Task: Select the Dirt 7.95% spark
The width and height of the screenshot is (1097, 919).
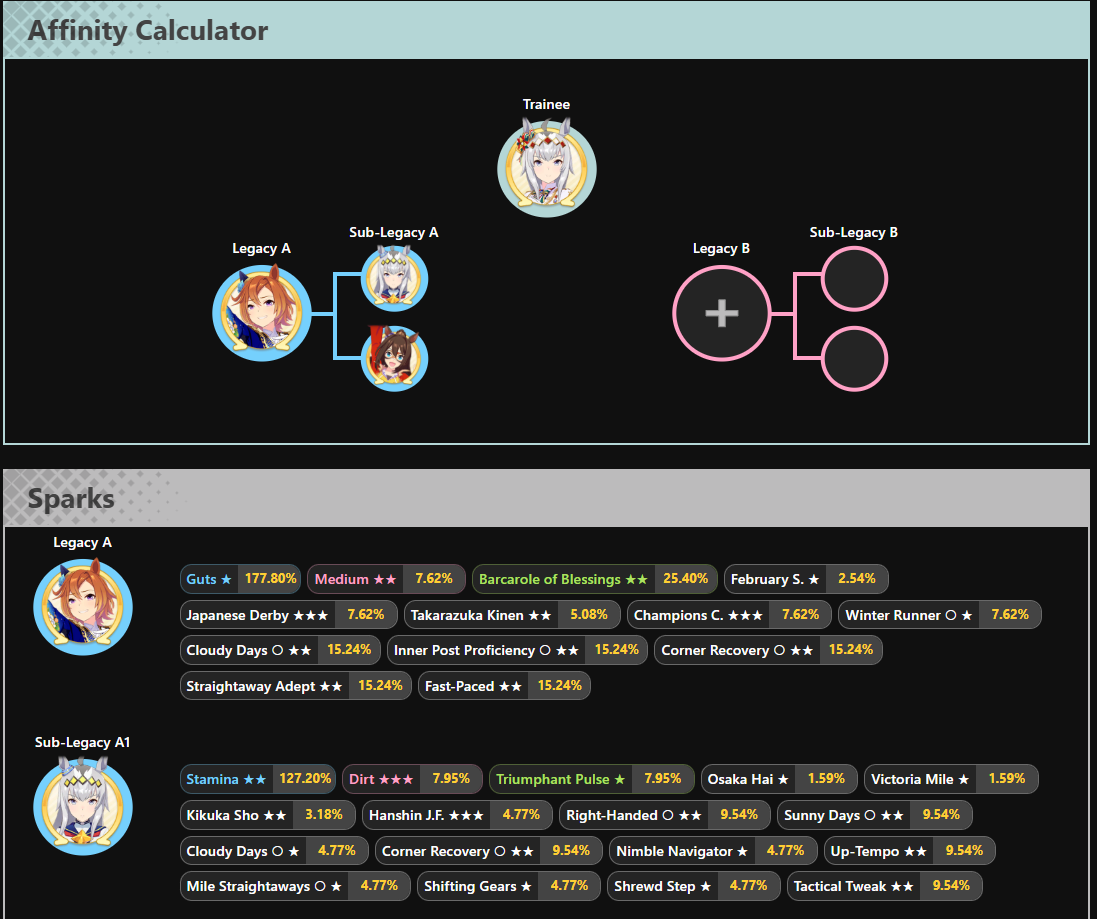Action: pyautogui.click(x=413, y=779)
